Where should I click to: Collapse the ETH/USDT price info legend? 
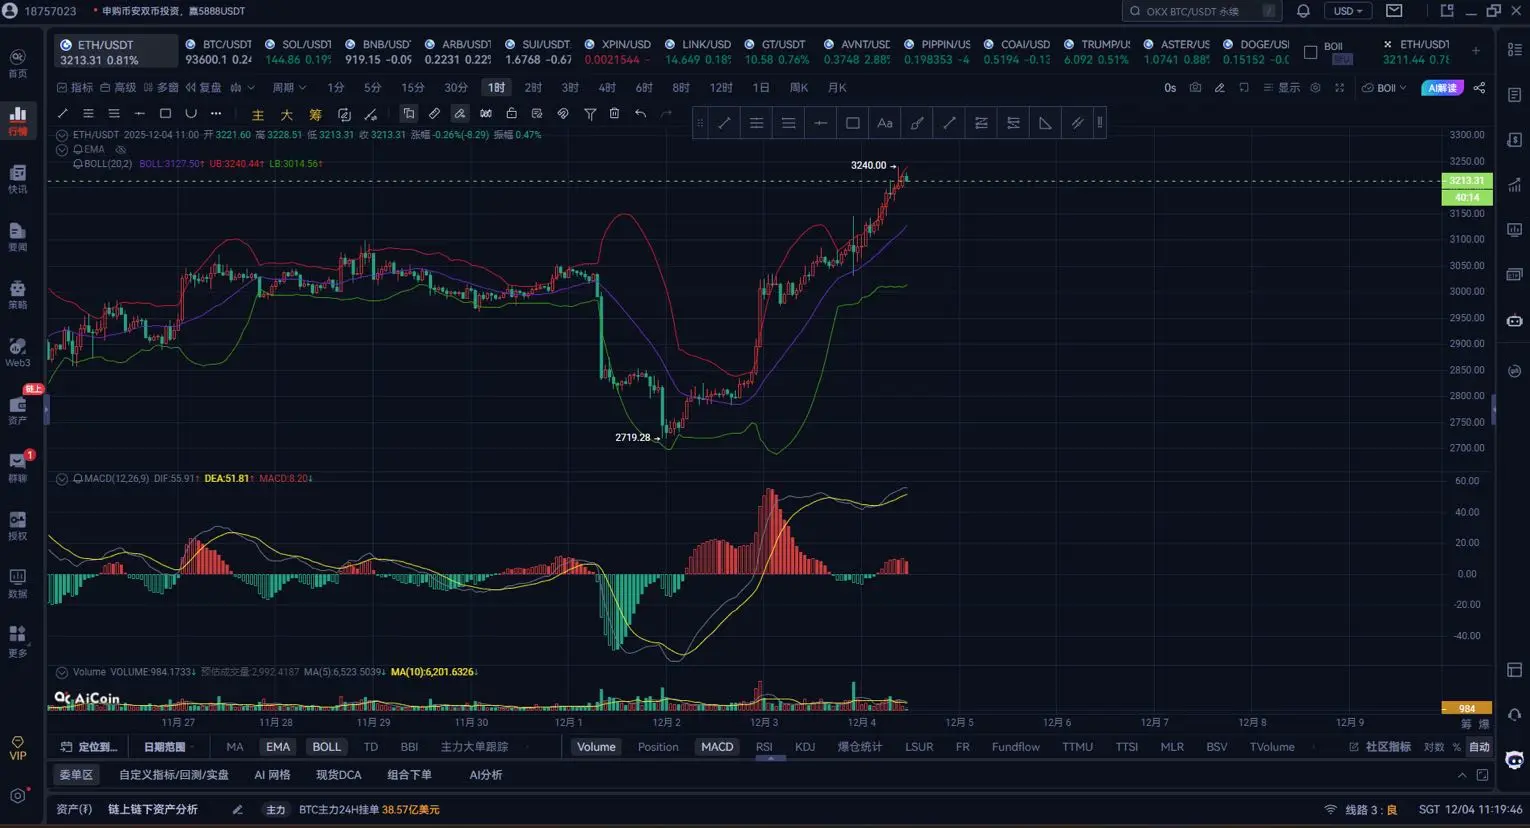pyautogui.click(x=62, y=135)
